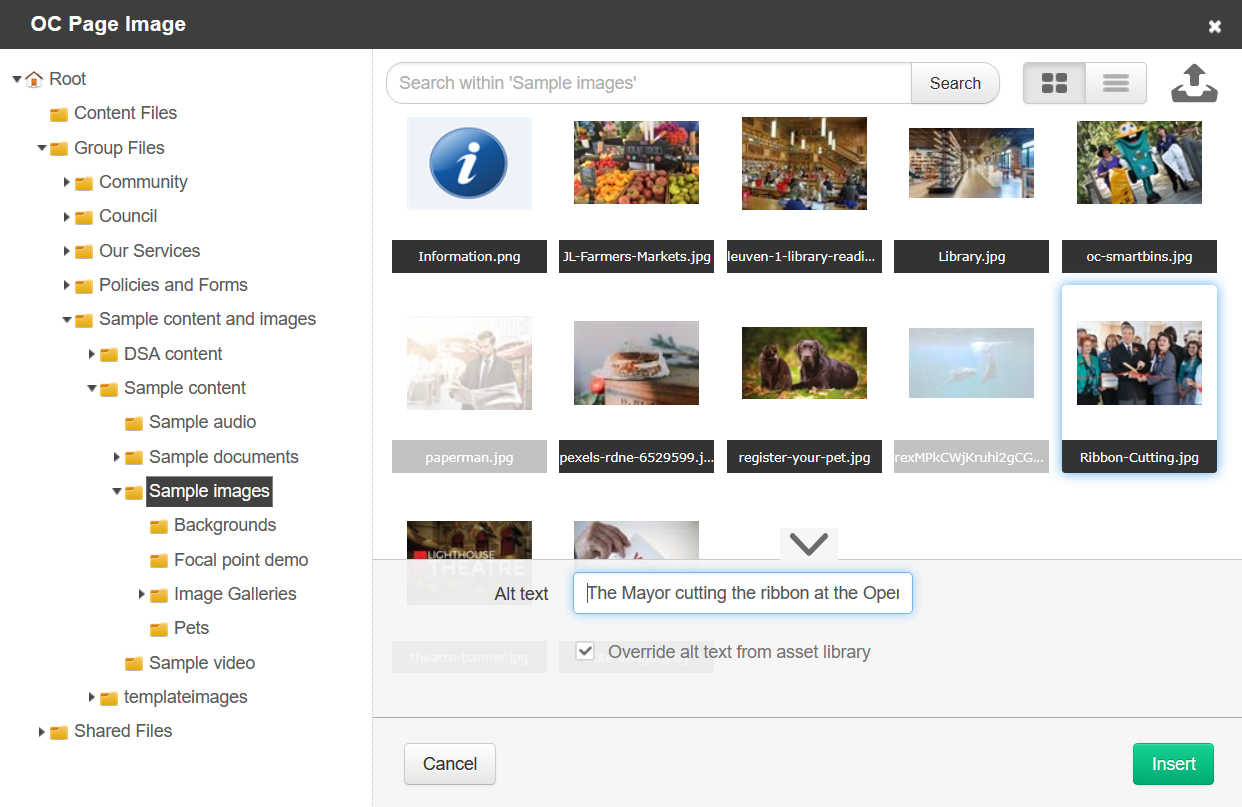1242x807 pixels.
Task: Open the file upload tool
Action: click(x=1194, y=83)
